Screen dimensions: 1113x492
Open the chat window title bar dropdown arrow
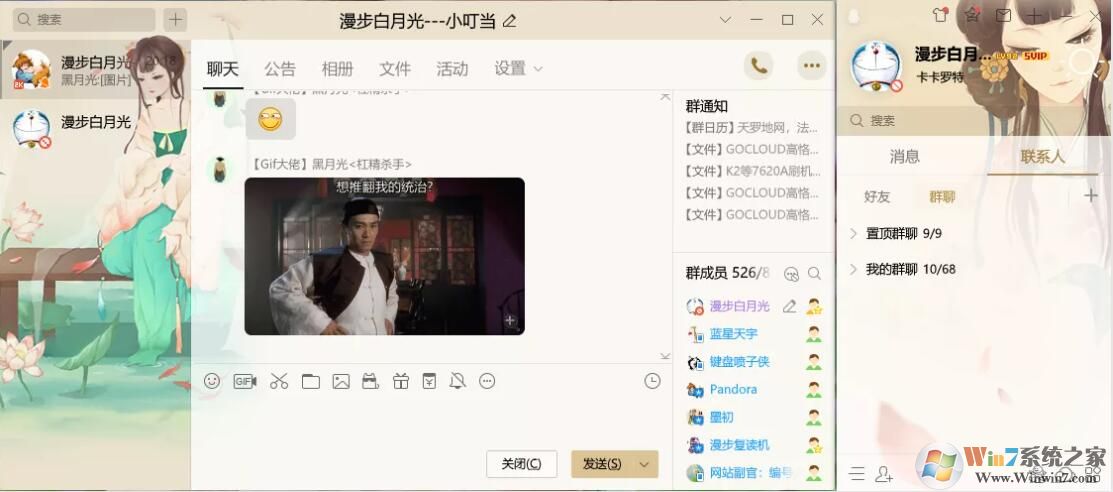(725, 20)
